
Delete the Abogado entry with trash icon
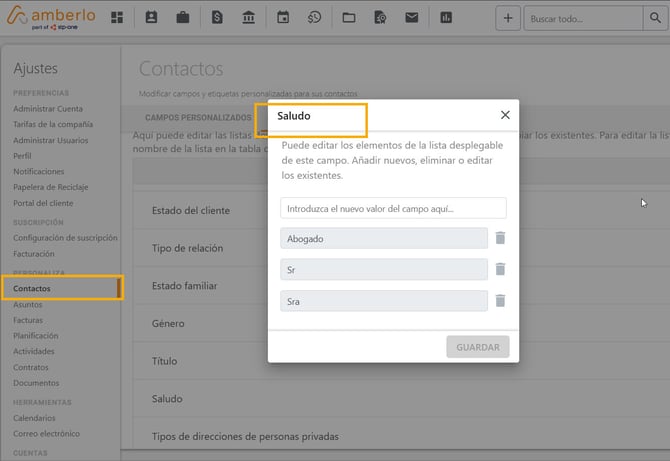[x=500, y=238]
